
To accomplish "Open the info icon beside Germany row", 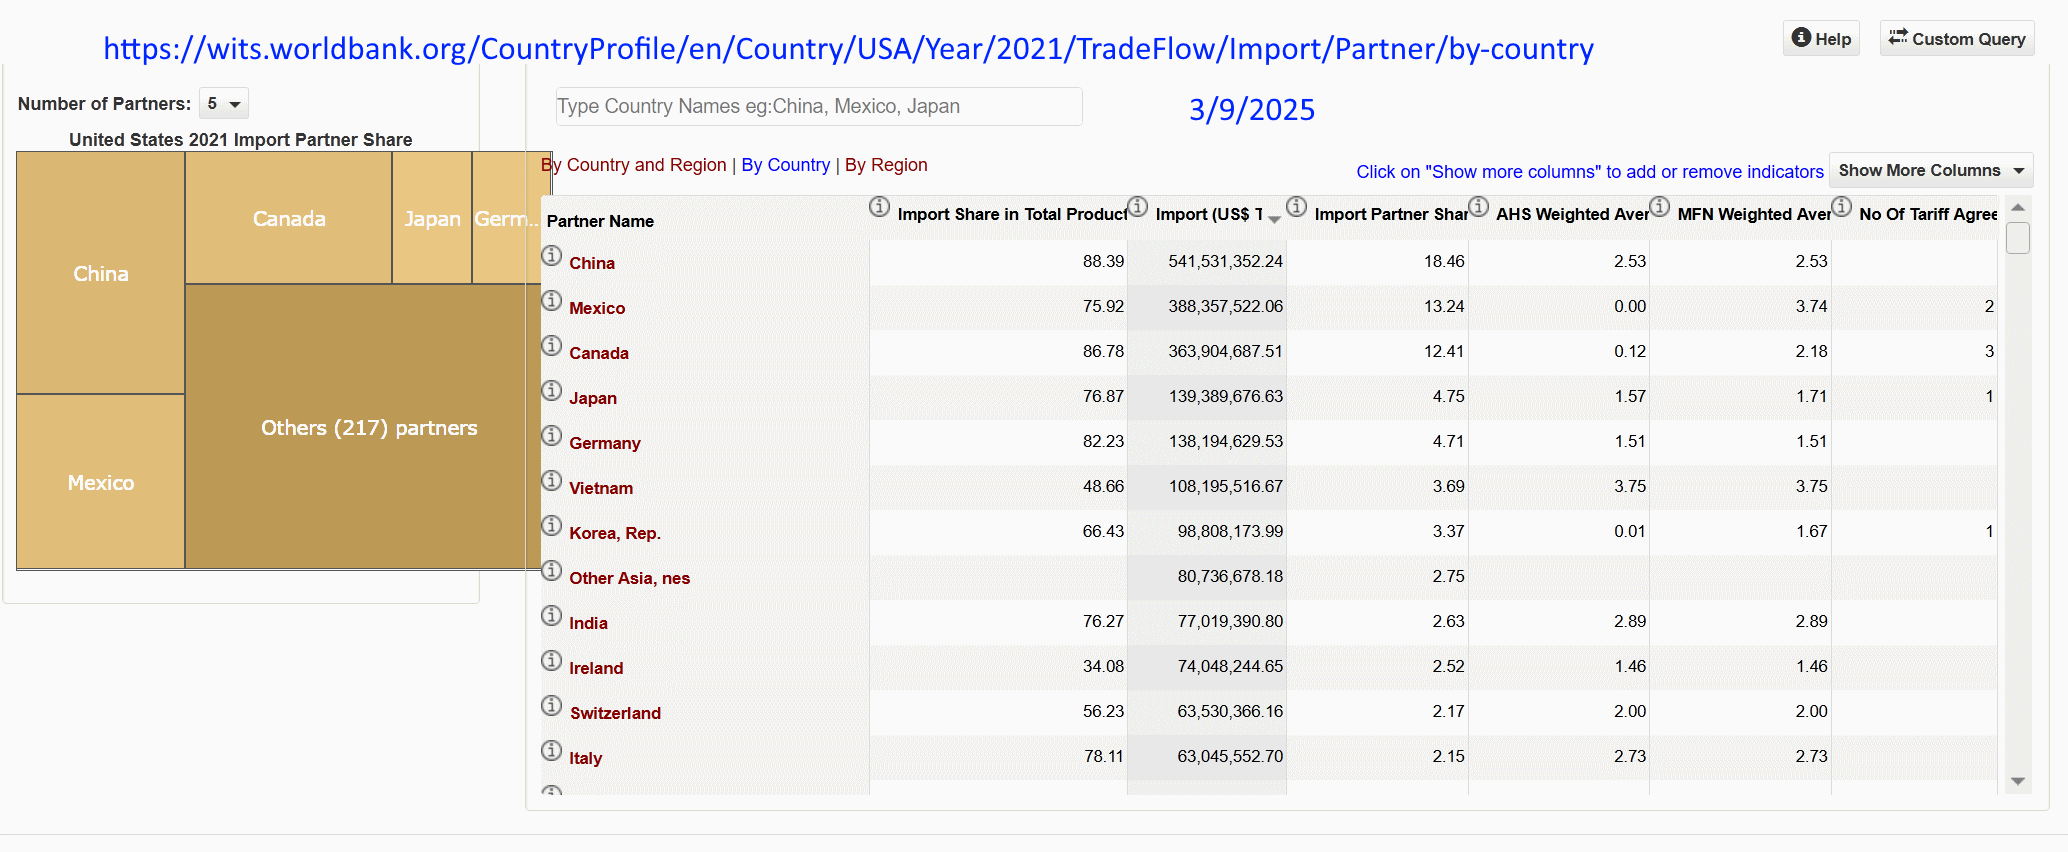I will (x=551, y=436).
